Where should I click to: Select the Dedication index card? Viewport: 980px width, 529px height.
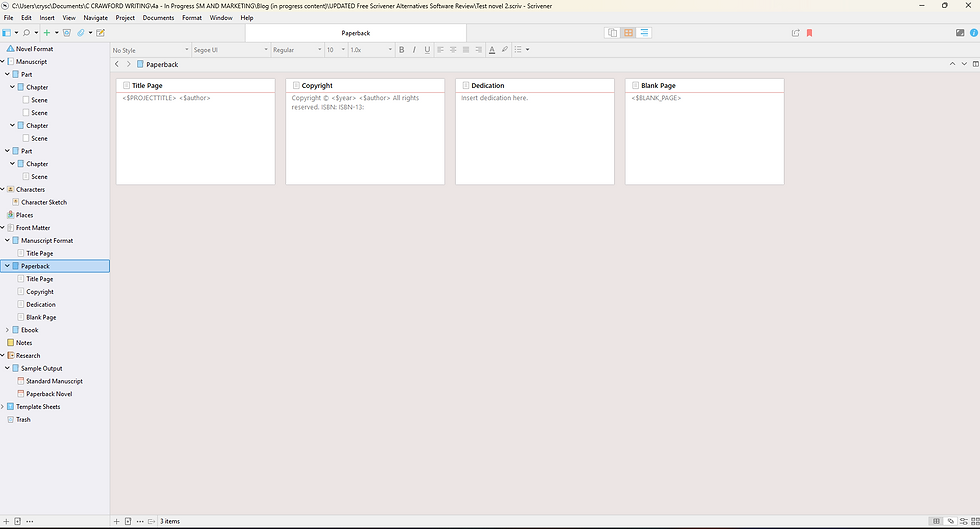[535, 131]
